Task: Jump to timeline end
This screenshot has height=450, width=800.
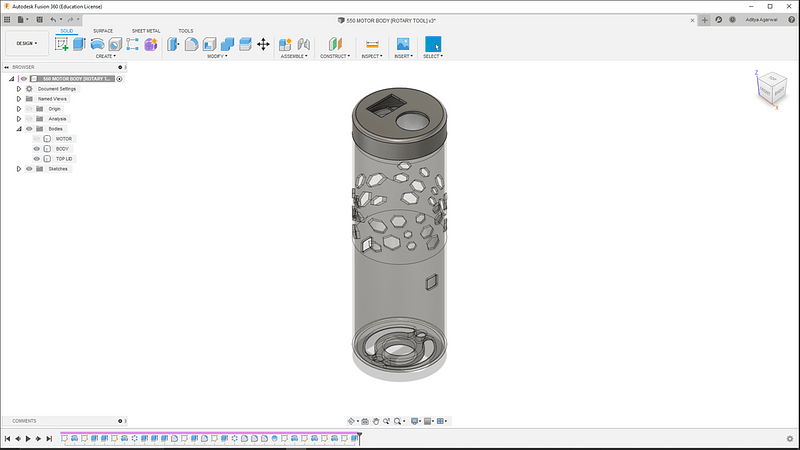Action: point(49,438)
